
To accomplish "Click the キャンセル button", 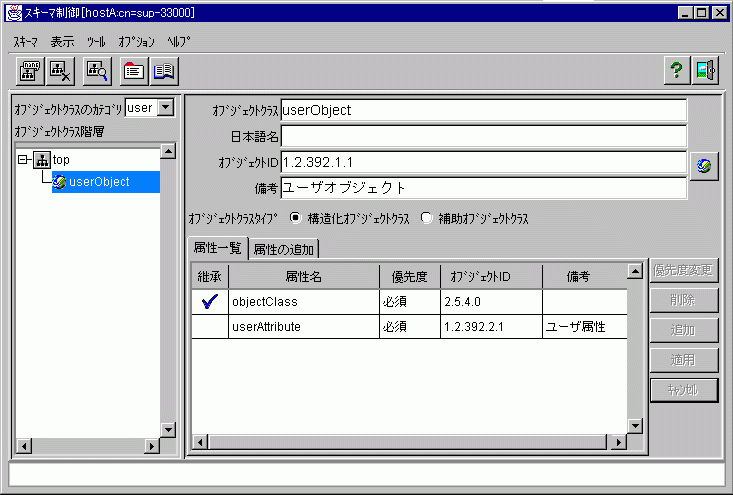I will [683, 390].
